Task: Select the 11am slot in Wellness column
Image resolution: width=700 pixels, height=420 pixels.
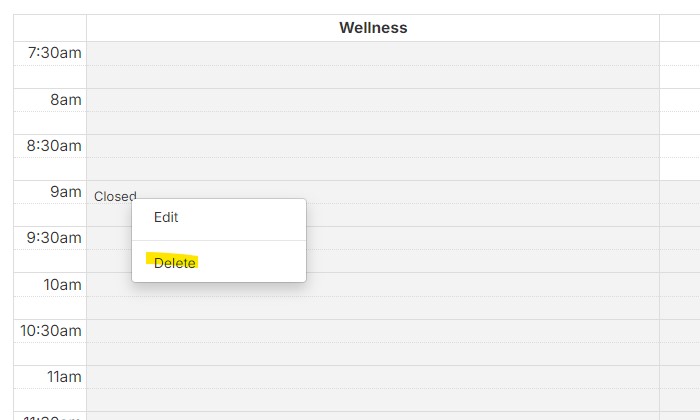Action: point(373,377)
